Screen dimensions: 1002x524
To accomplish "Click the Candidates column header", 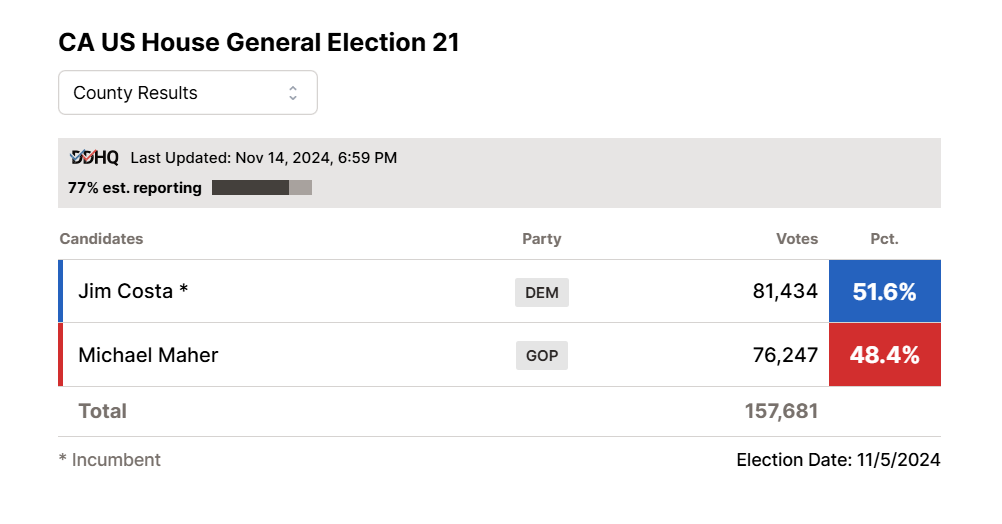I will pos(101,239).
